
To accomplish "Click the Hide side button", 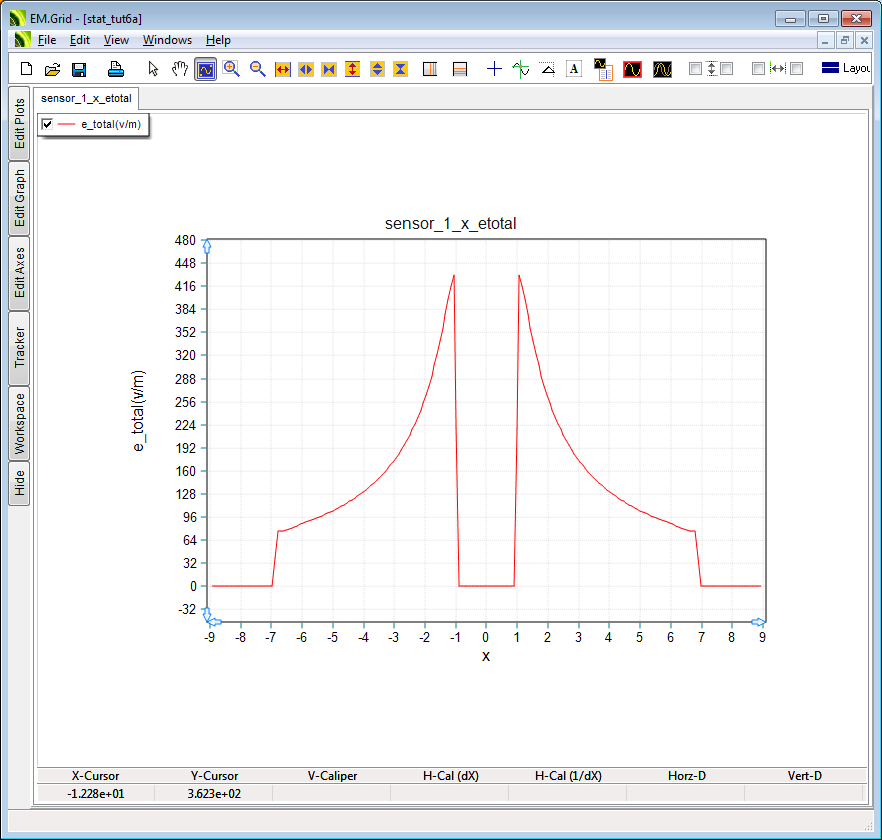I will 19,484.
